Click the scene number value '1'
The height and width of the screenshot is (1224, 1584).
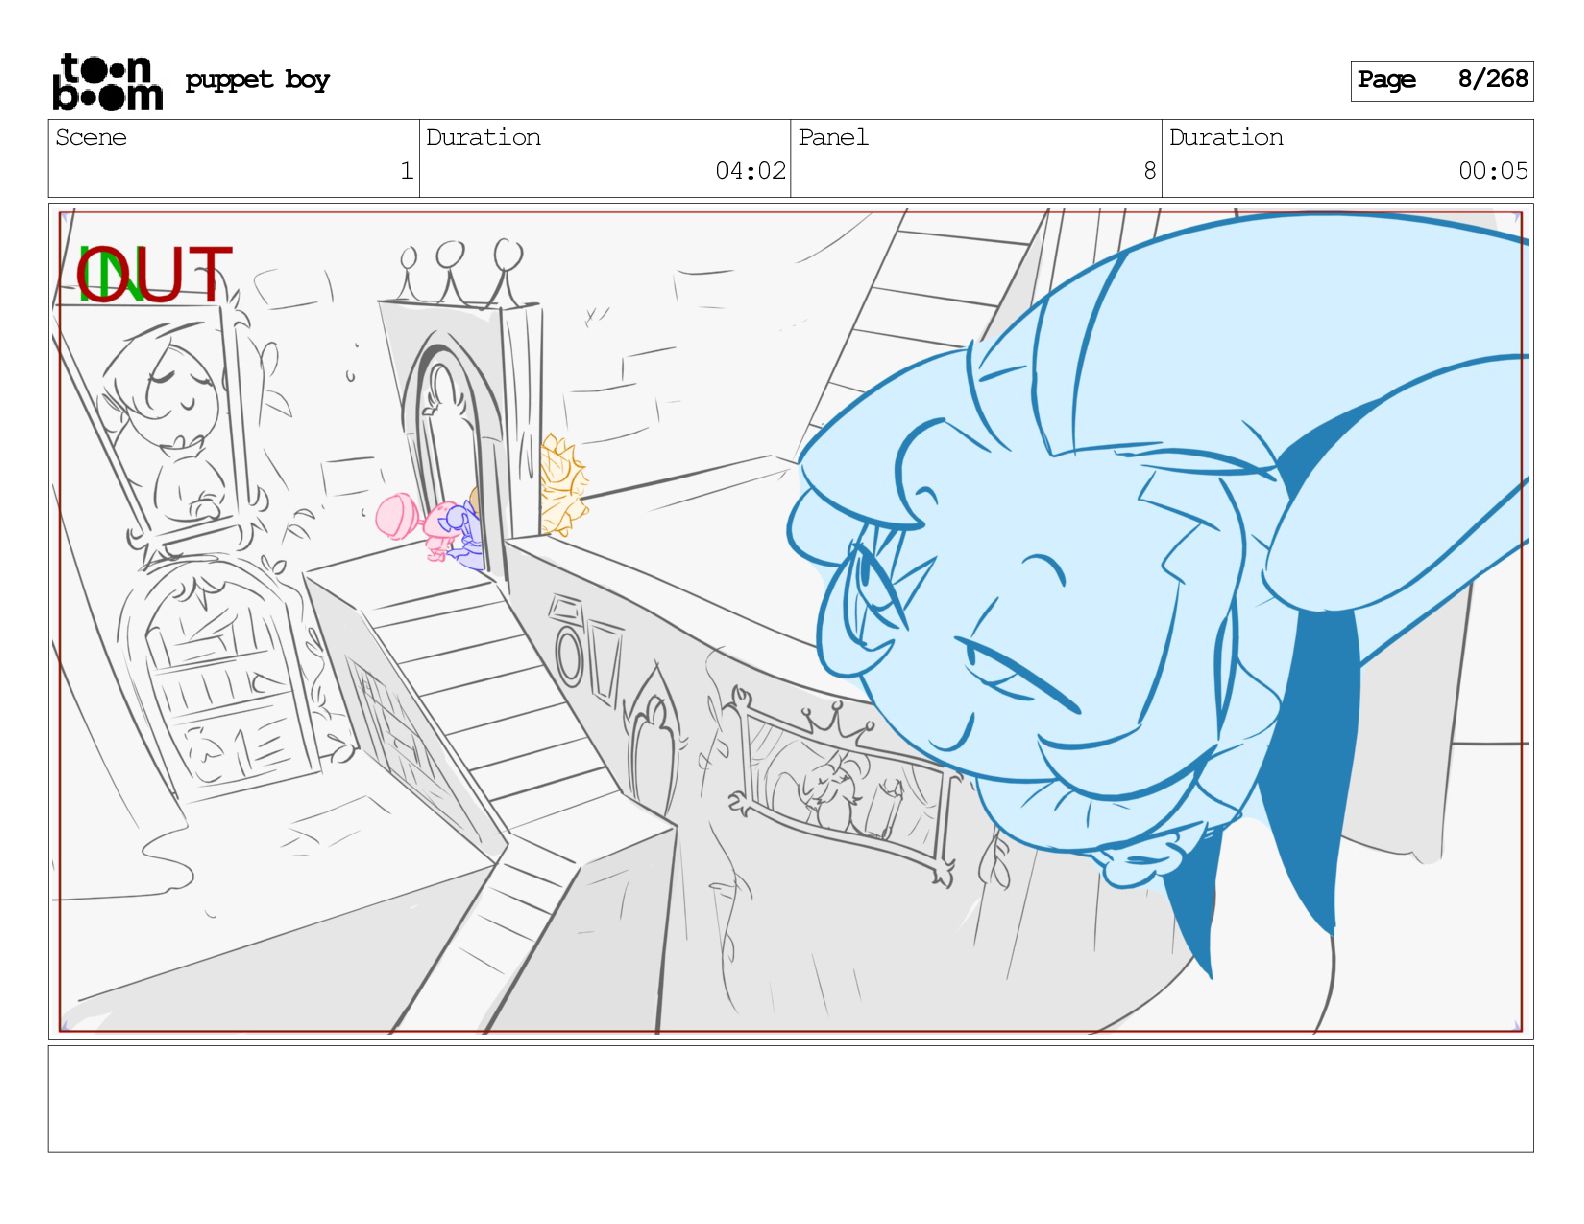[406, 171]
